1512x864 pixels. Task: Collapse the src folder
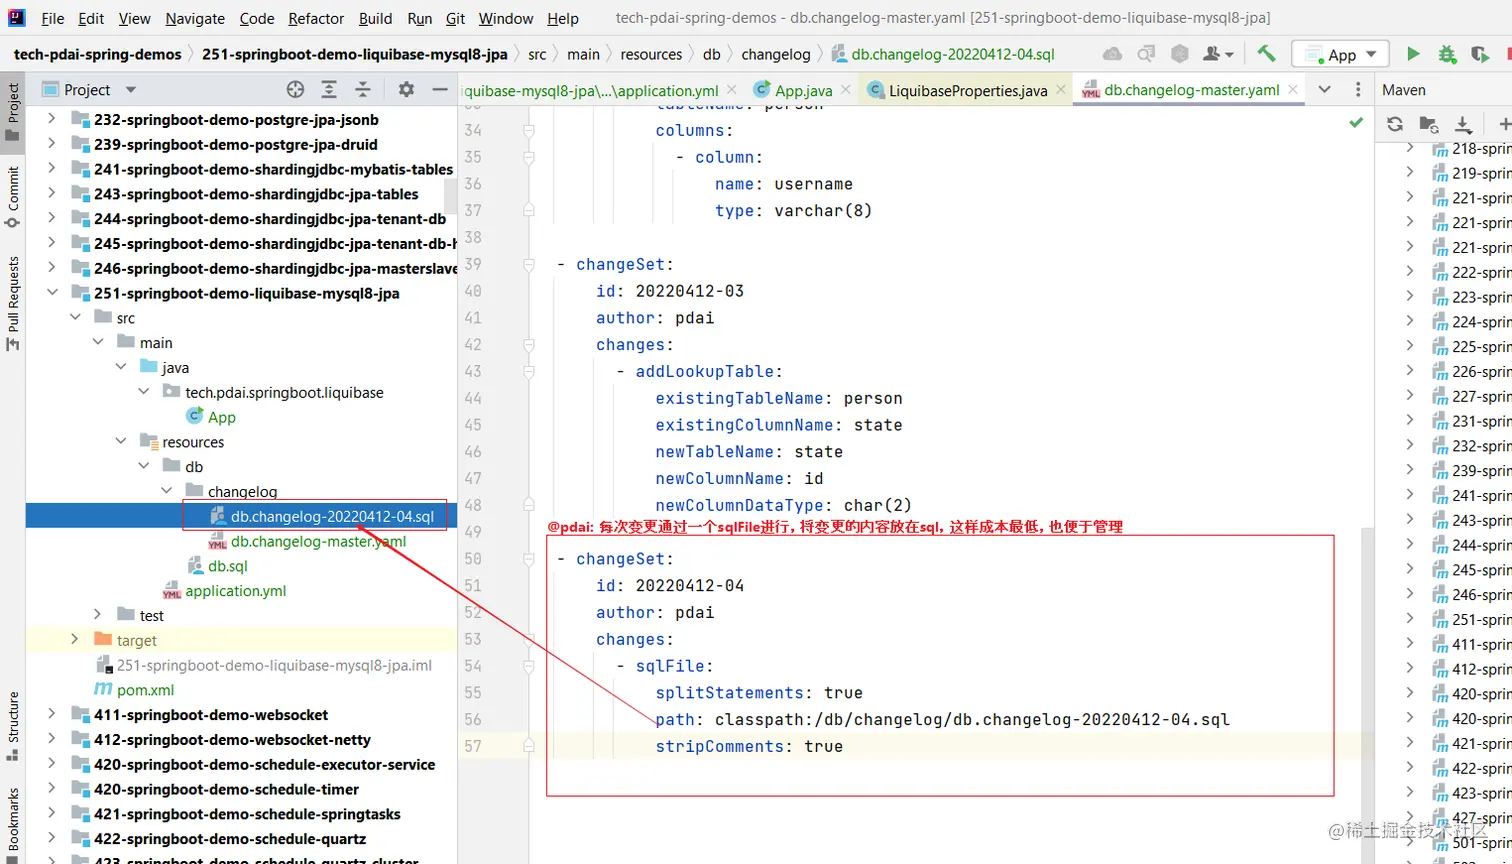(75, 317)
